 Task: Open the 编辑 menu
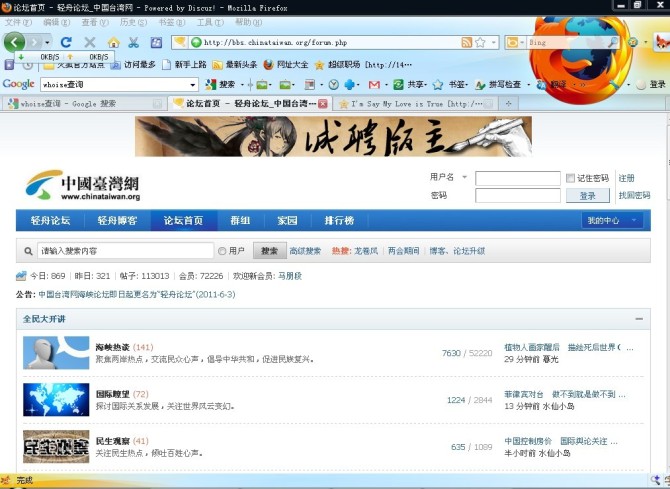coord(56,22)
